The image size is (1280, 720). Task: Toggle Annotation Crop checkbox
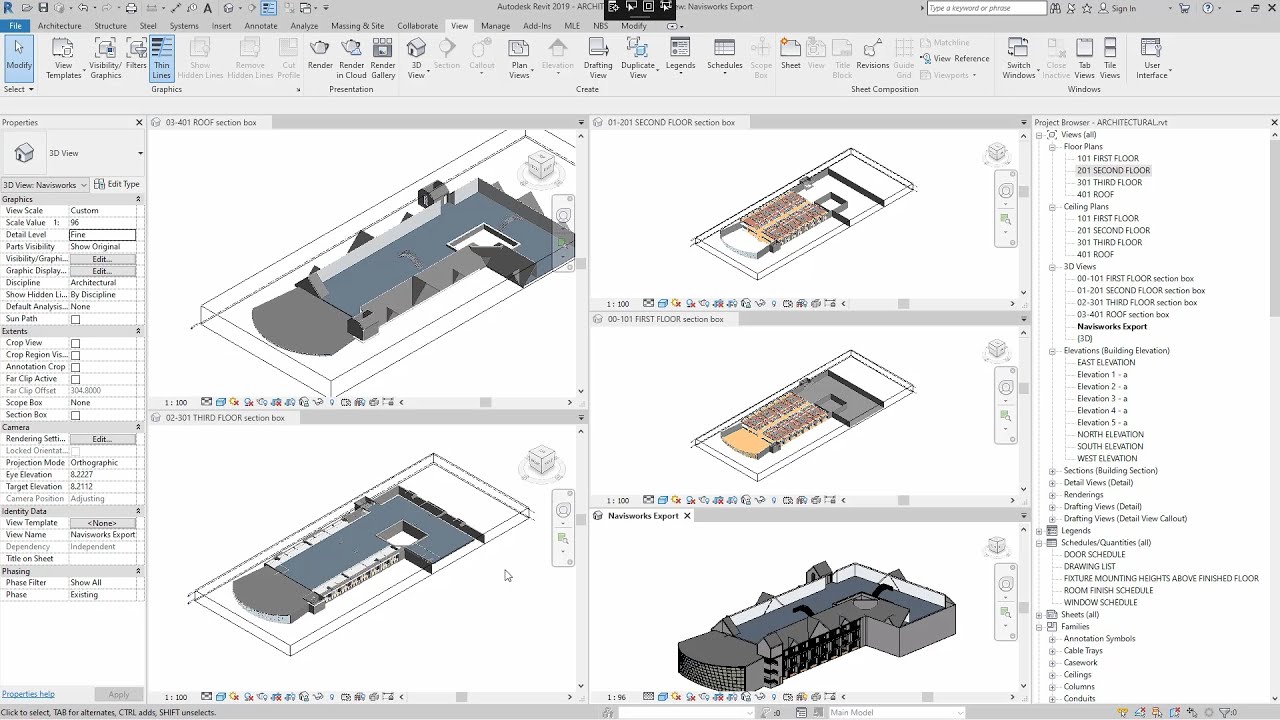(x=75, y=367)
